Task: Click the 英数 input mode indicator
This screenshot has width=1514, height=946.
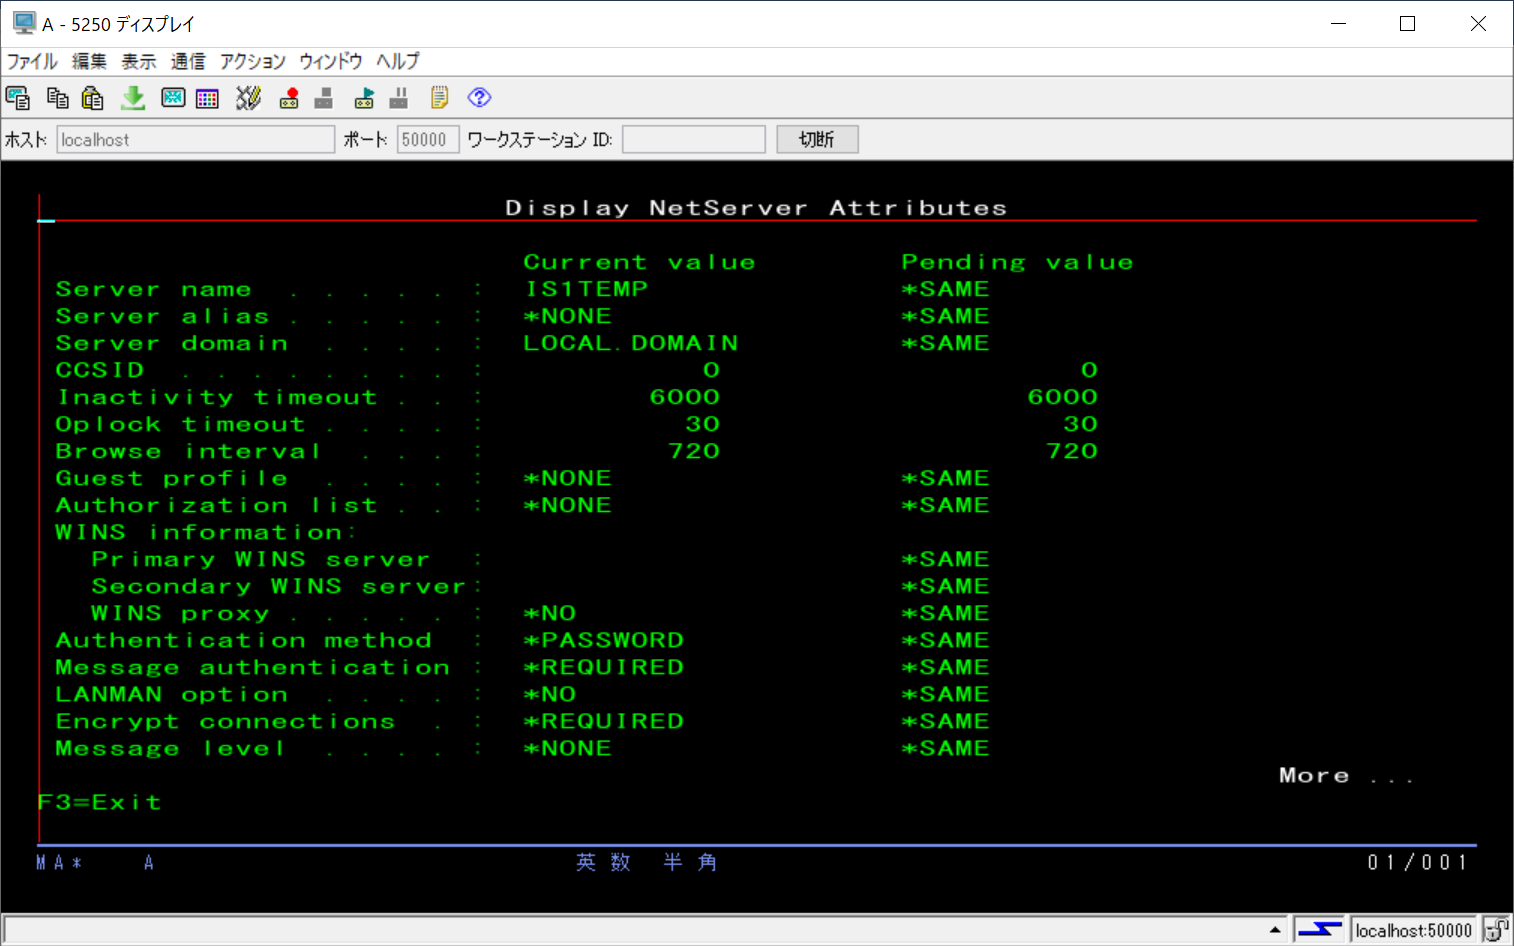Action: pyautogui.click(x=604, y=862)
